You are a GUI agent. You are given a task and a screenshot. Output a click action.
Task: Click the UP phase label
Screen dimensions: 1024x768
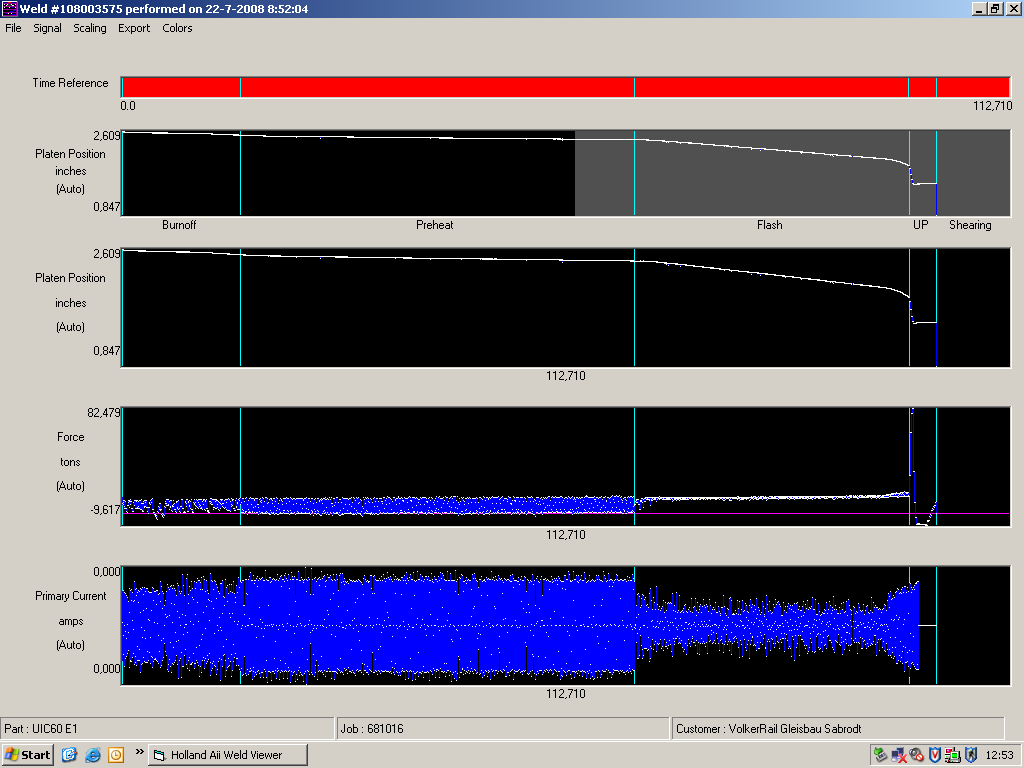(920, 225)
